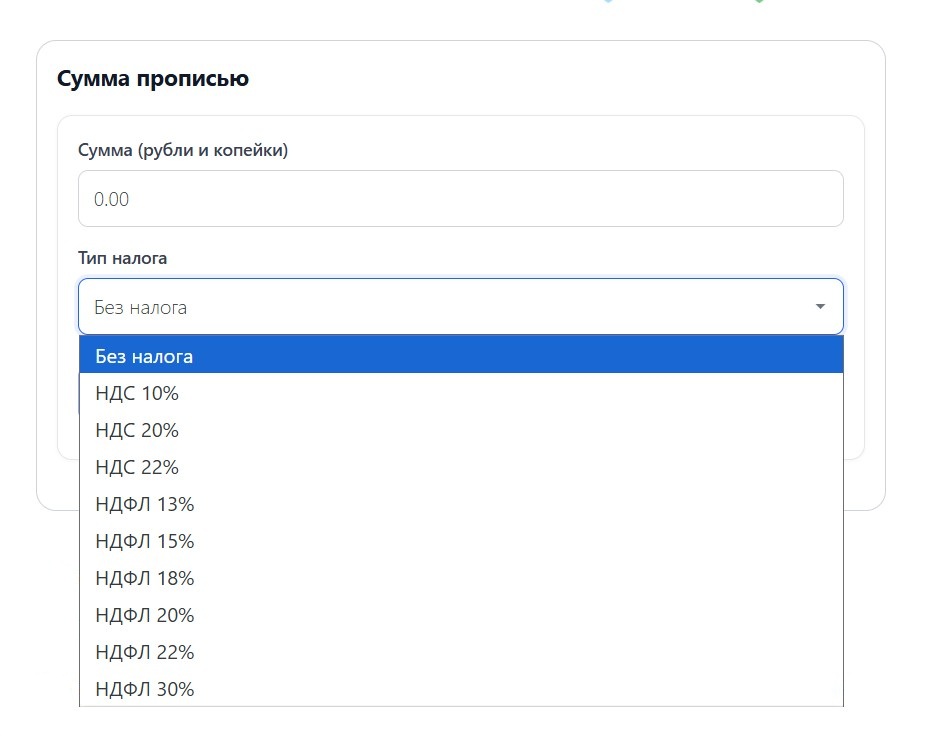Click the 'Сумма прописью' heading
Screen dimensions: 926x748
click(x=153, y=79)
